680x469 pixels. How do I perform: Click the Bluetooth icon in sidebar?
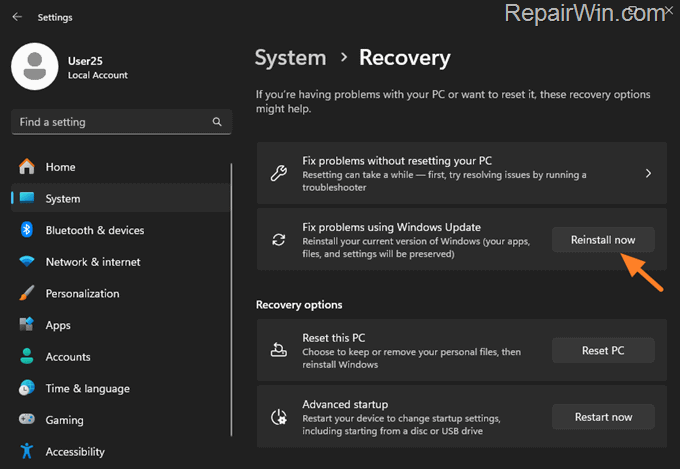coord(26,230)
